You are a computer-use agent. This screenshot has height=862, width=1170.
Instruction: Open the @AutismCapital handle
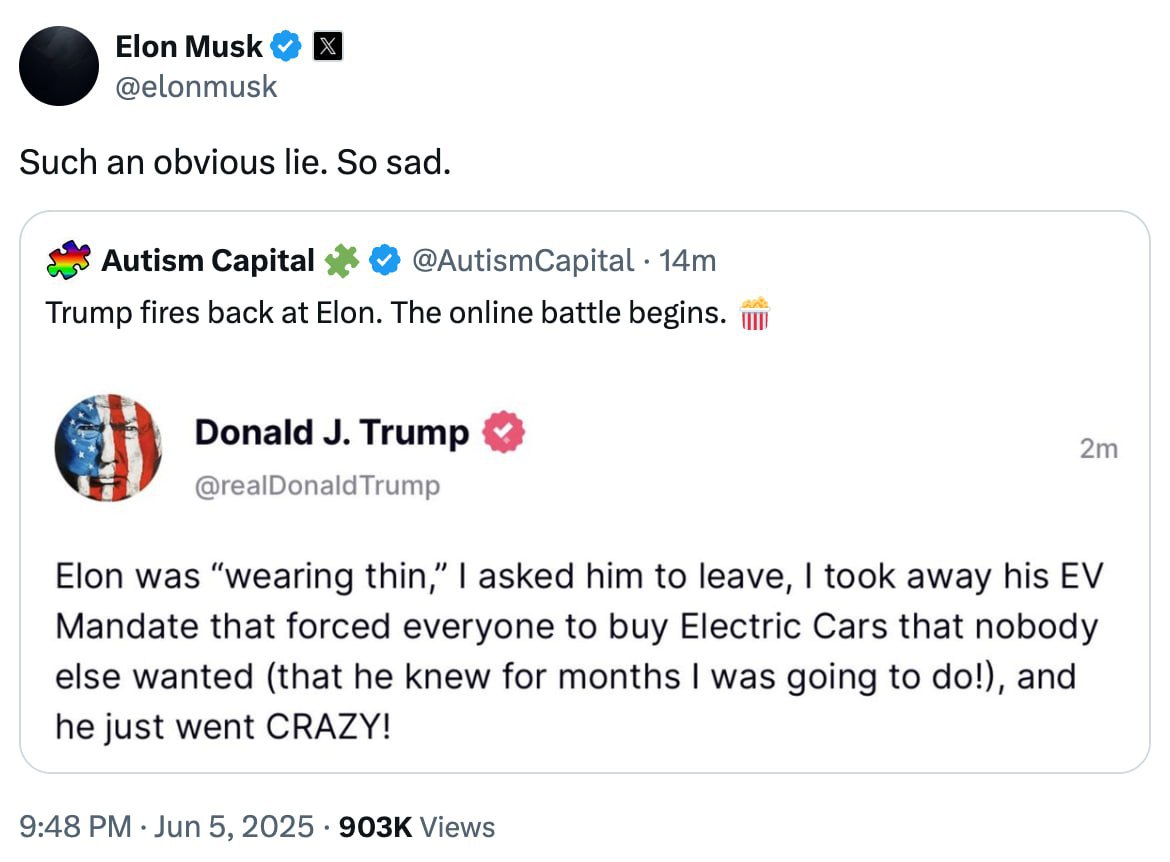523,261
